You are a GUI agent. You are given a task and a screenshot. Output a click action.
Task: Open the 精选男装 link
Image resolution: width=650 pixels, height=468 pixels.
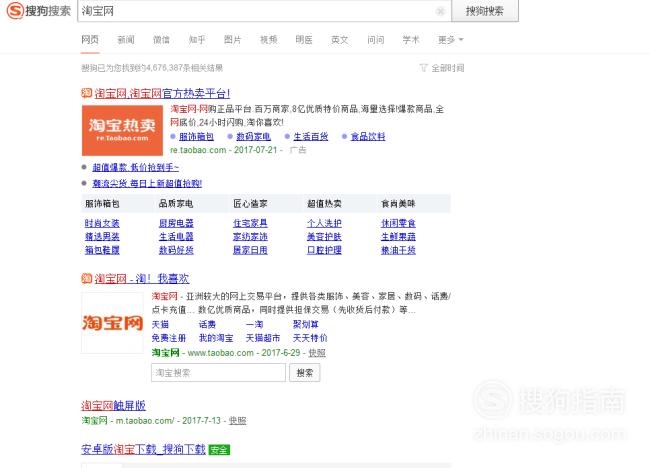point(102,237)
